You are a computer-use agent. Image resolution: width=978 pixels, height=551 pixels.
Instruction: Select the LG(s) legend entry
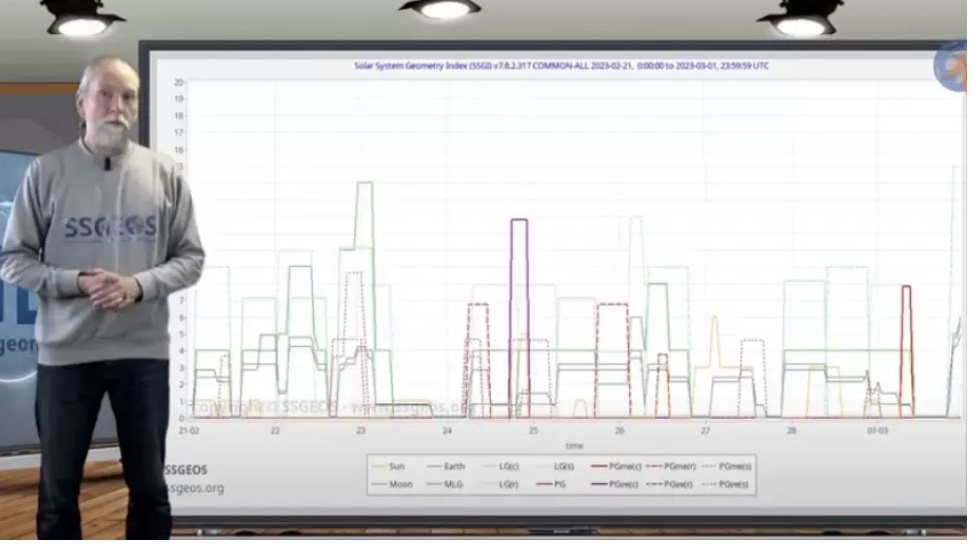[x=555, y=467]
